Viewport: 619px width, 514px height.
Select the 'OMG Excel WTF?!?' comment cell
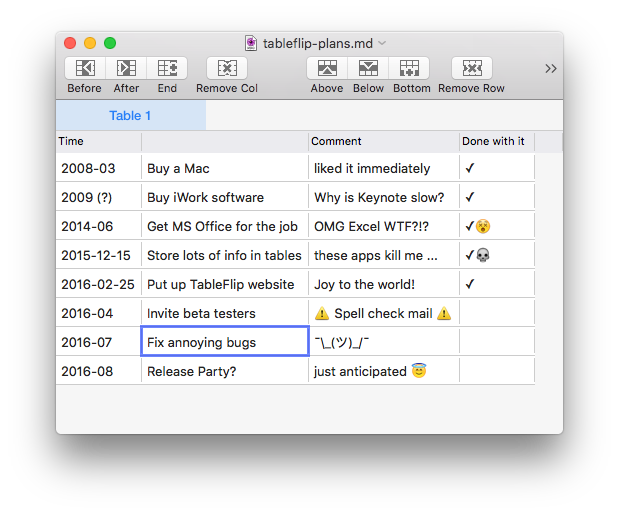pos(383,226)
